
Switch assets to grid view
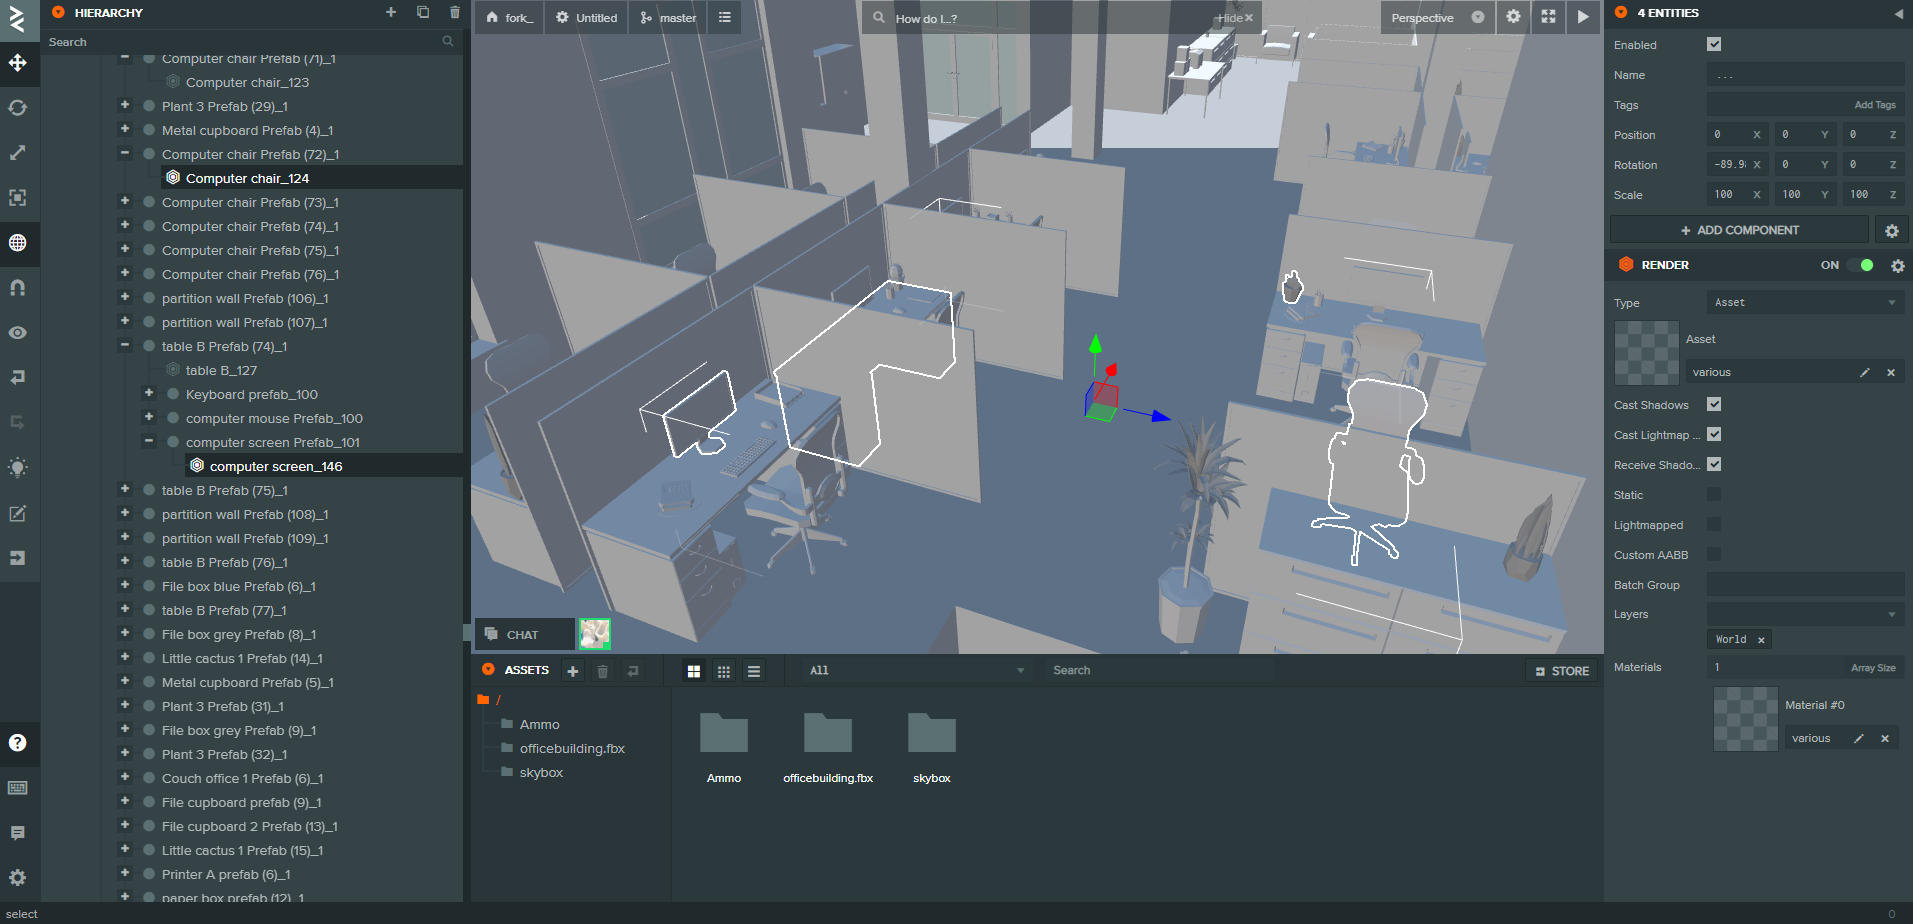click(694, 671)
